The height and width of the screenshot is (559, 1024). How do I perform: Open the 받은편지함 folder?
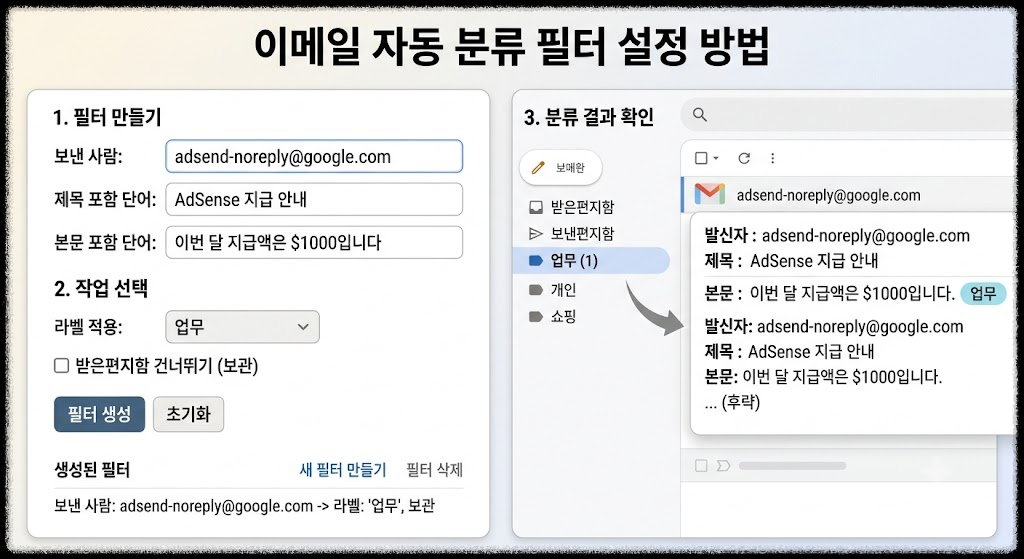(572, 208)
